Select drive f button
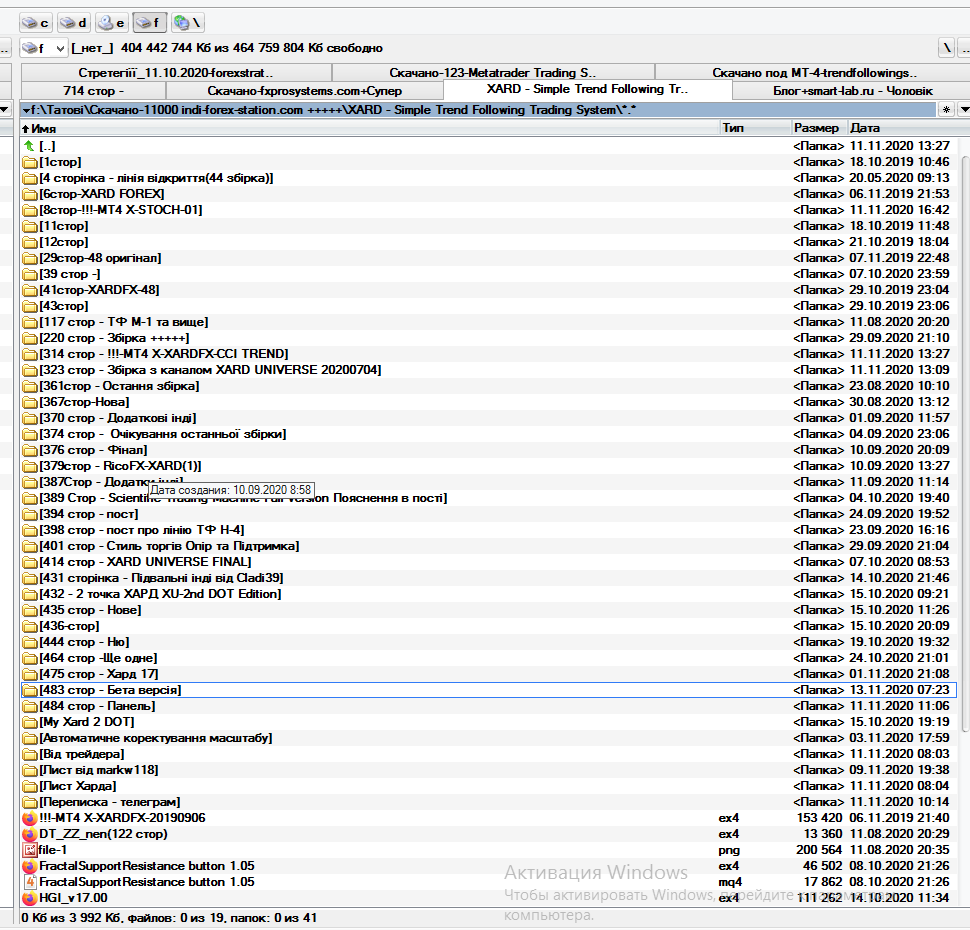The height and width of the screenshot is (930, 970). [149, 23]
